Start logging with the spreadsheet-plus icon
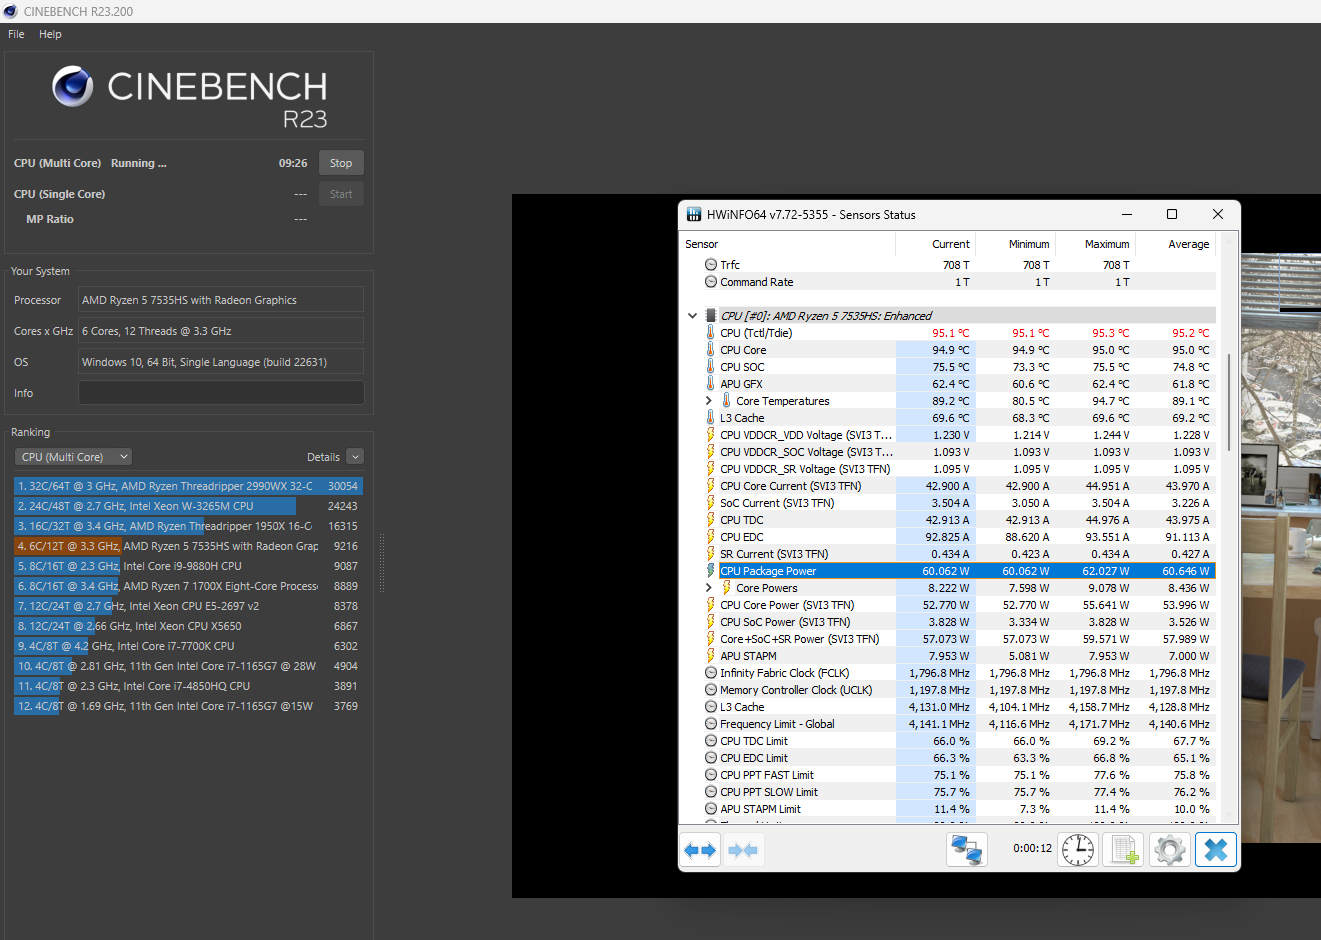Screen dimensions: 1321x940 1124,850
